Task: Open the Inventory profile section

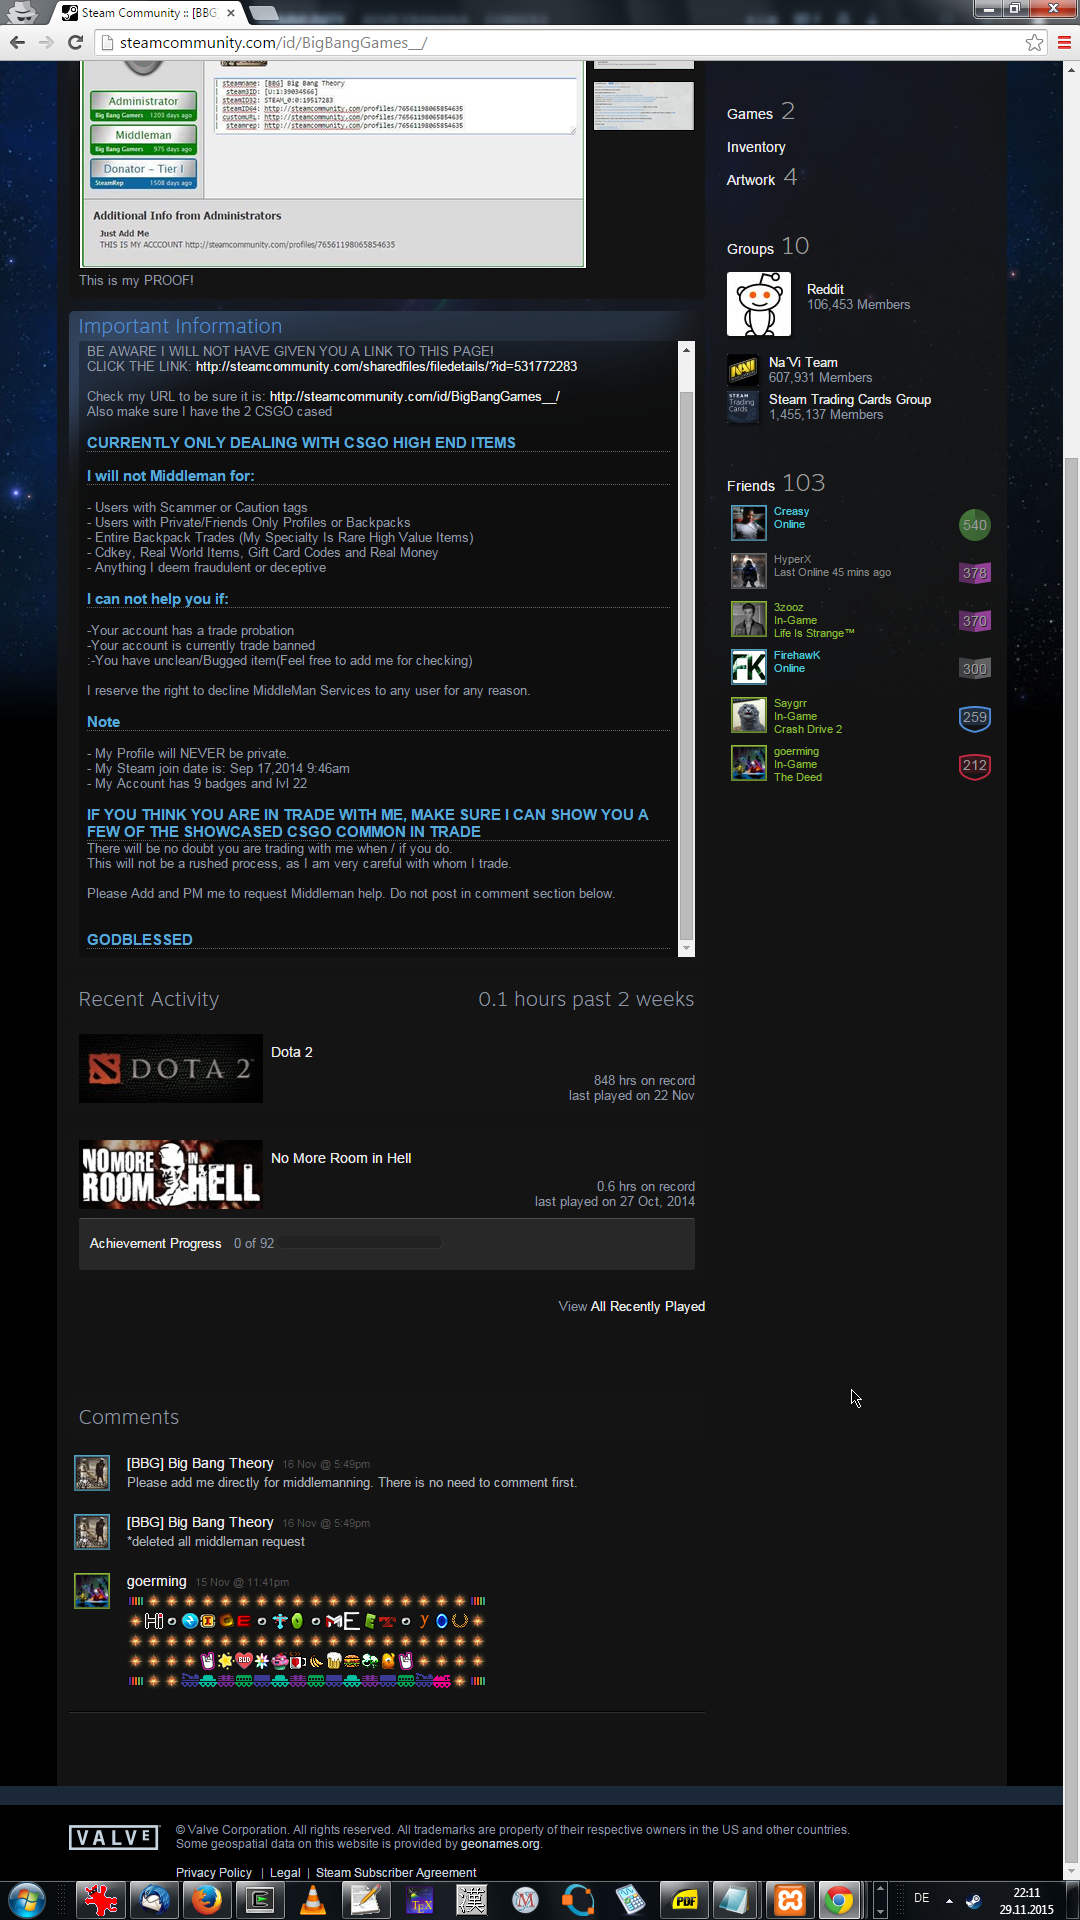Action: coord(756,147)
